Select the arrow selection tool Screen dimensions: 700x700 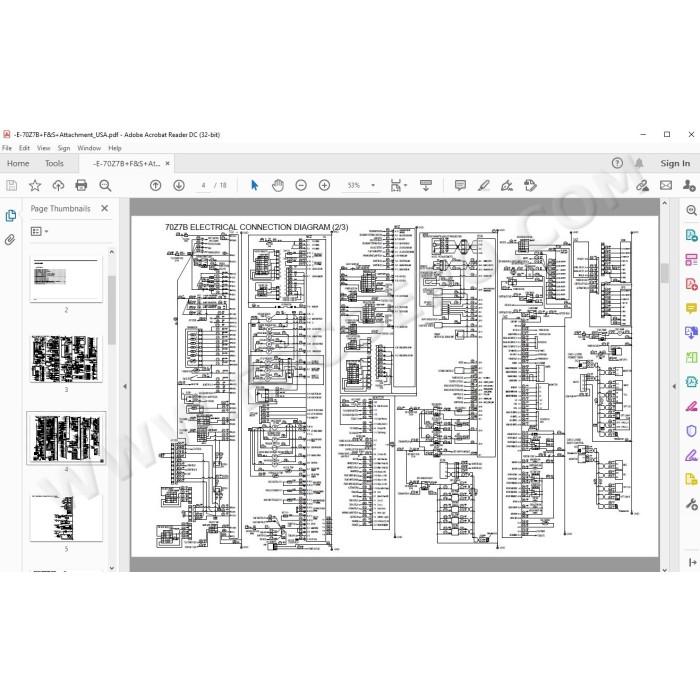point(254,185)
